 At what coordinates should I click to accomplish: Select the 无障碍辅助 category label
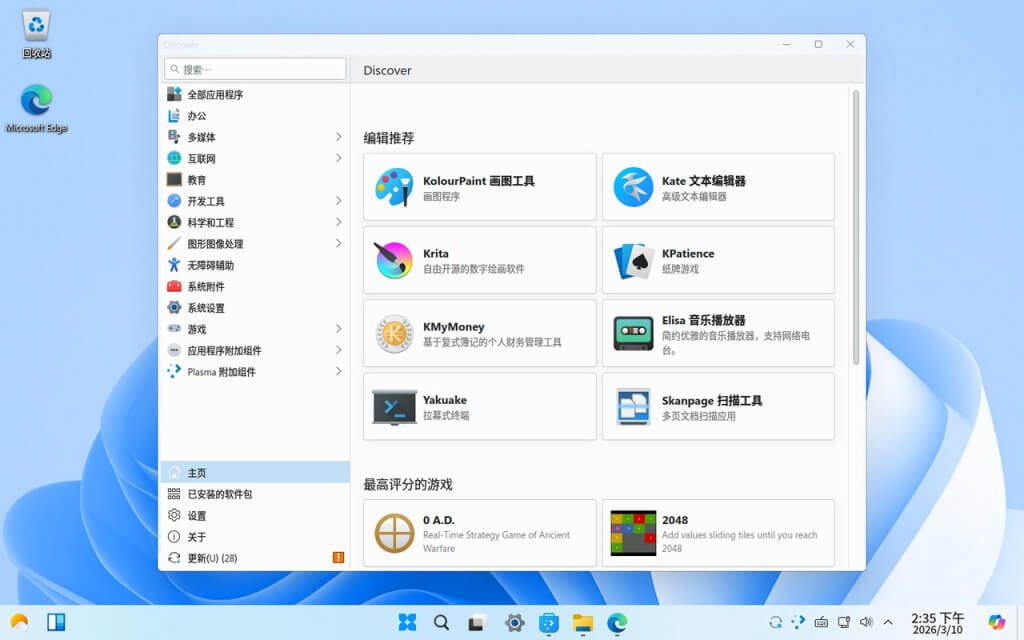(x=210, y=265)
